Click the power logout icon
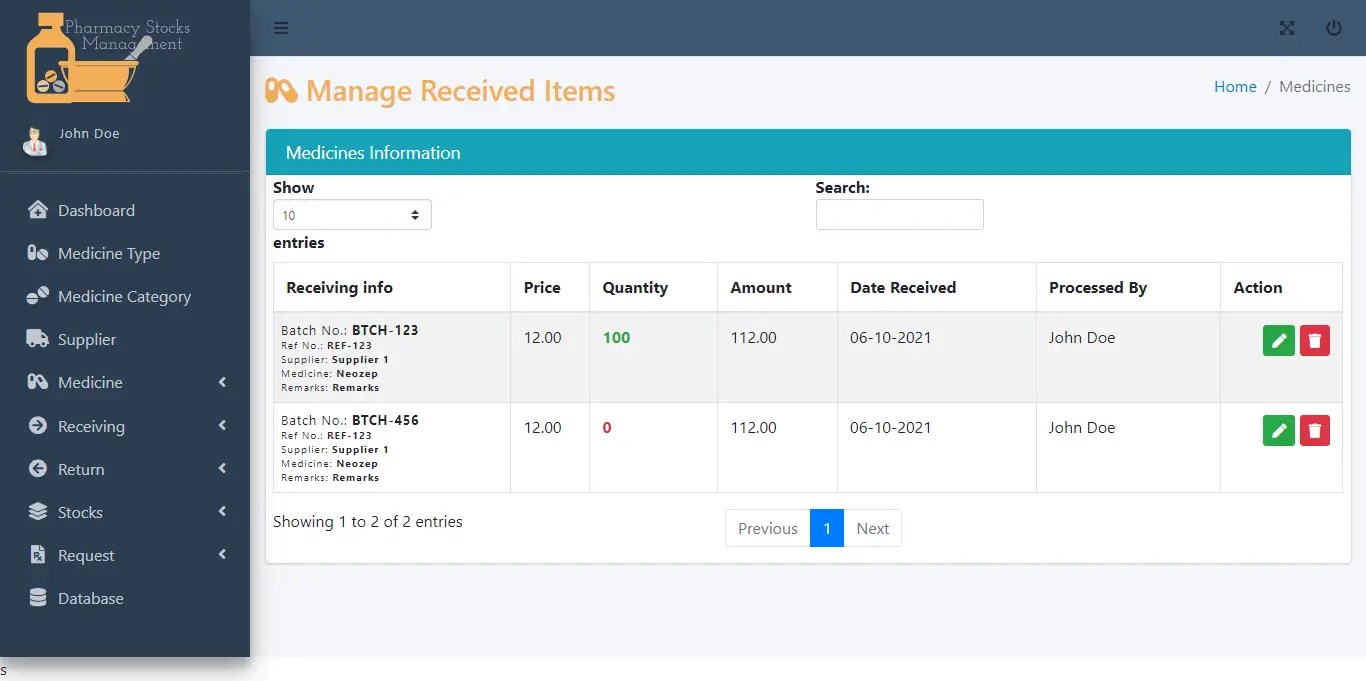1366x681 pixels. coord(1334,28)
